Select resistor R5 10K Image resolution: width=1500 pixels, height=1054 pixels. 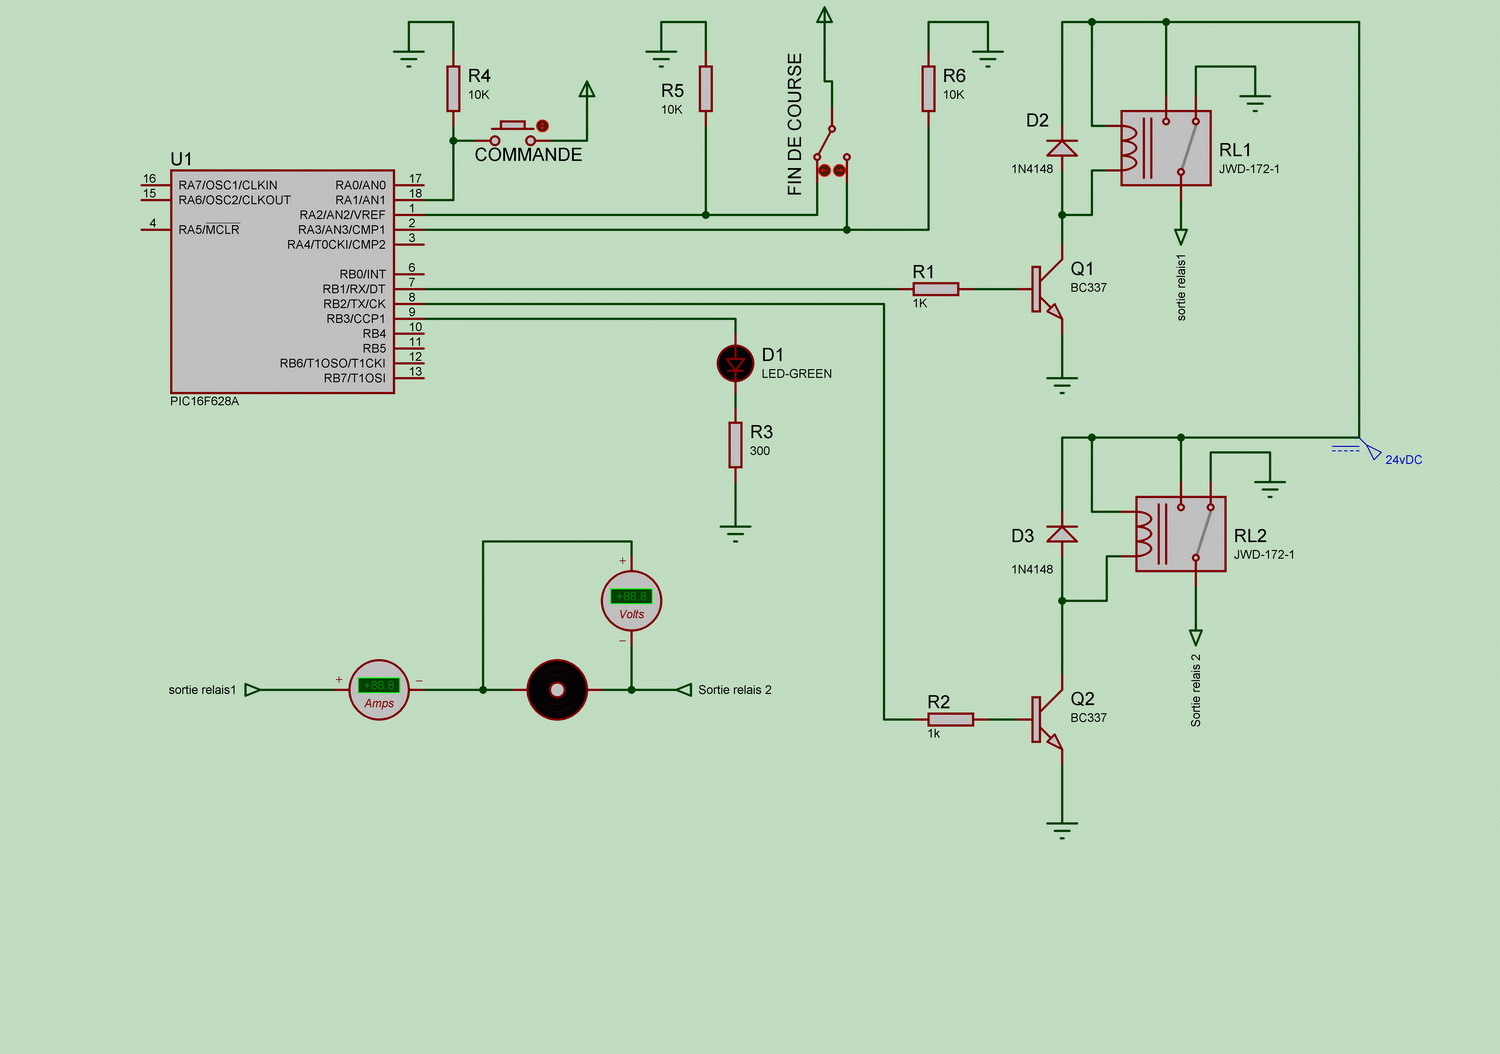[706, 89]
